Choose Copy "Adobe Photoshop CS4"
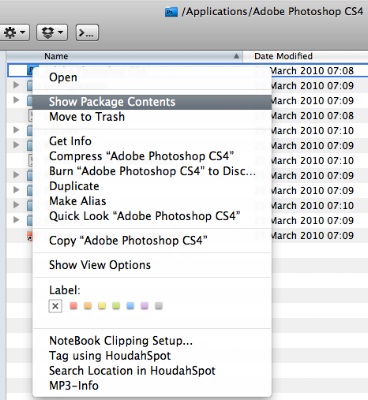Viewport: 368px width, 400px height. tap(152, 241)
